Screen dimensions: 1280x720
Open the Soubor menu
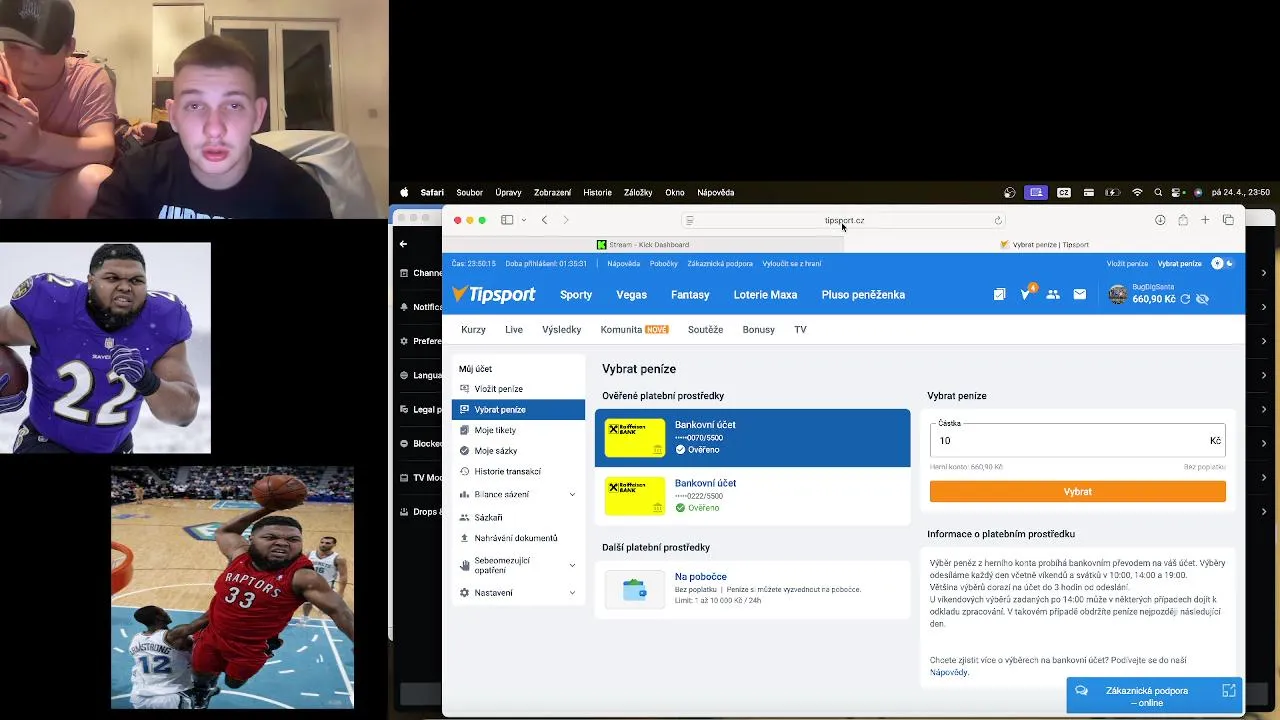(x=469, y=192)
